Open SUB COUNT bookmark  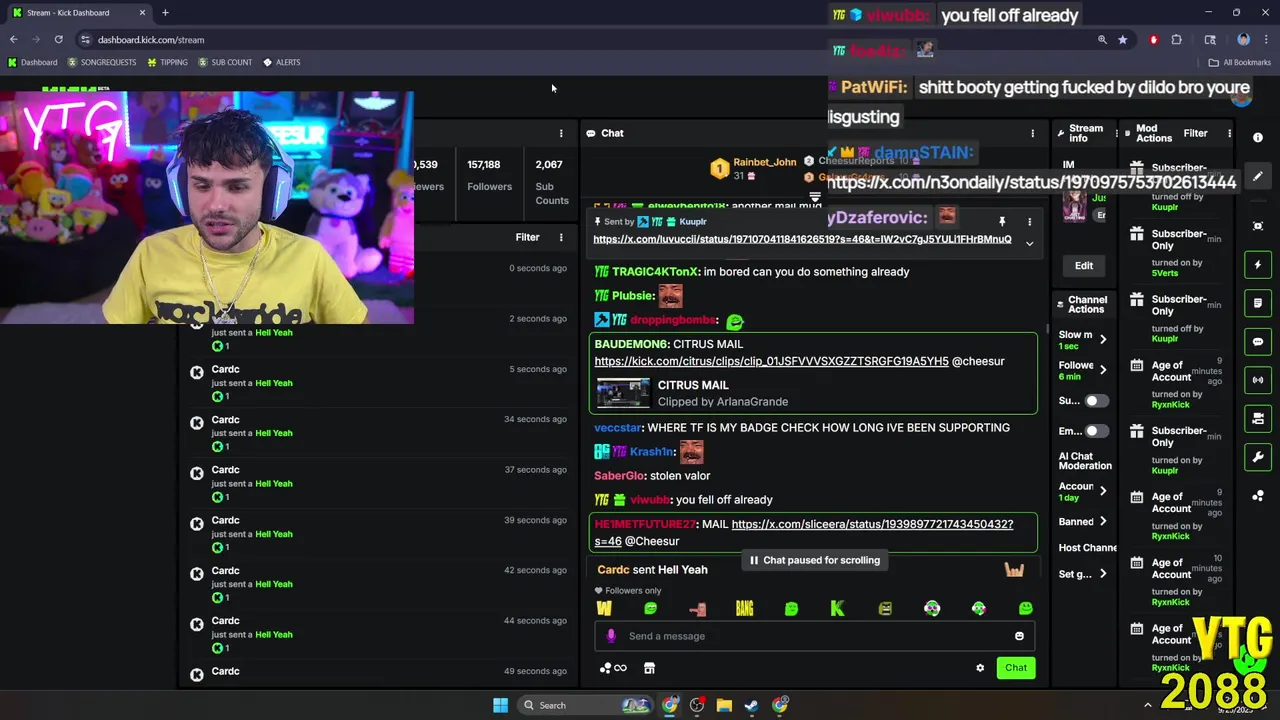pos(225,62)
